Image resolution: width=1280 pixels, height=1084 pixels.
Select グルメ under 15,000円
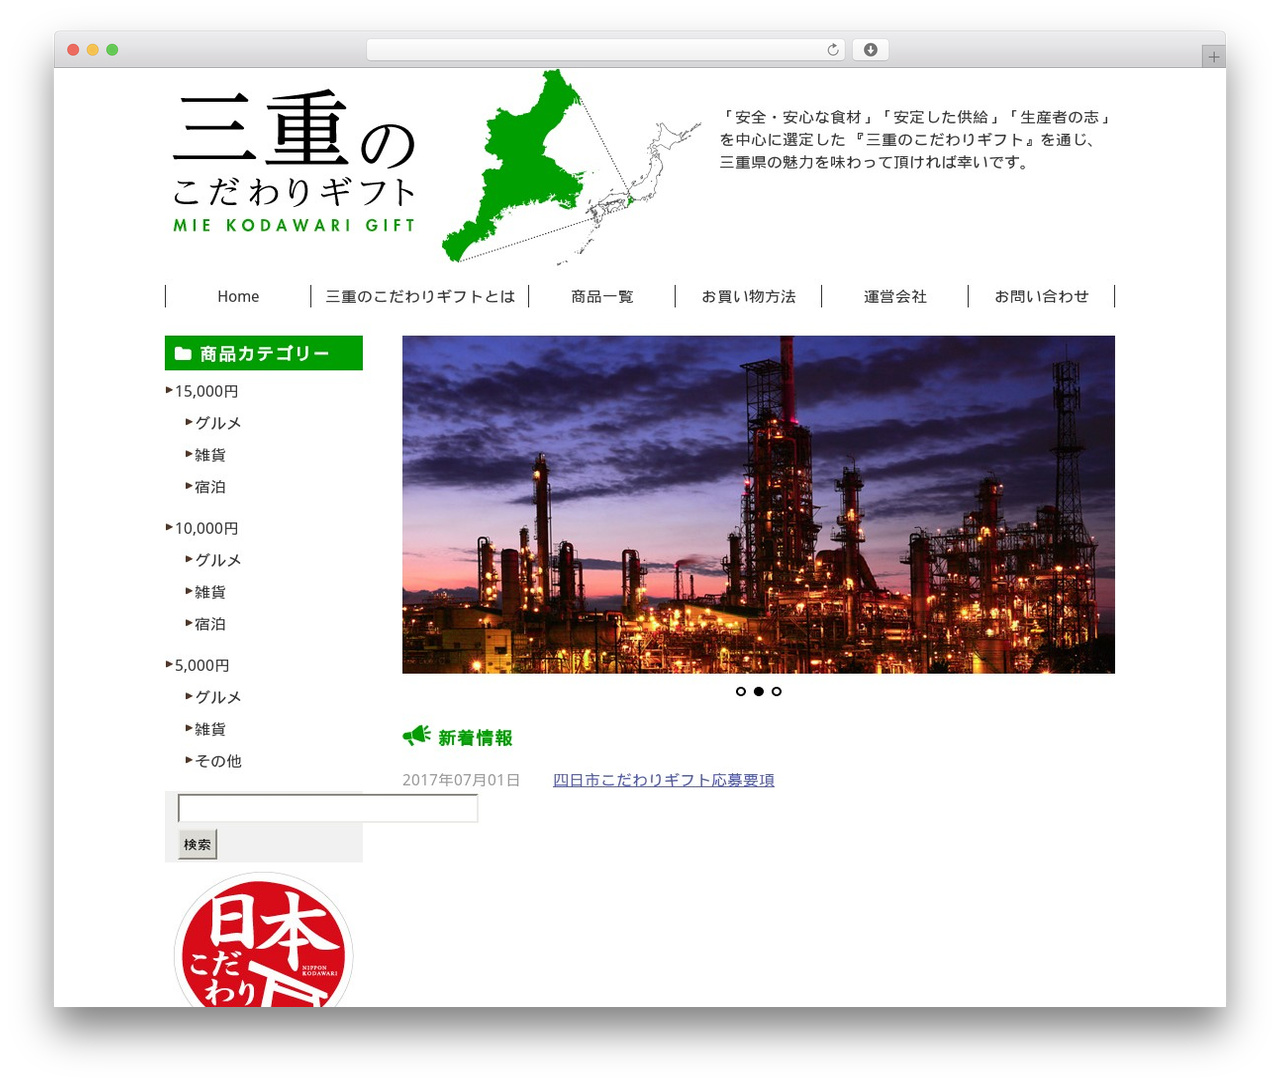[x=218, y=423]
